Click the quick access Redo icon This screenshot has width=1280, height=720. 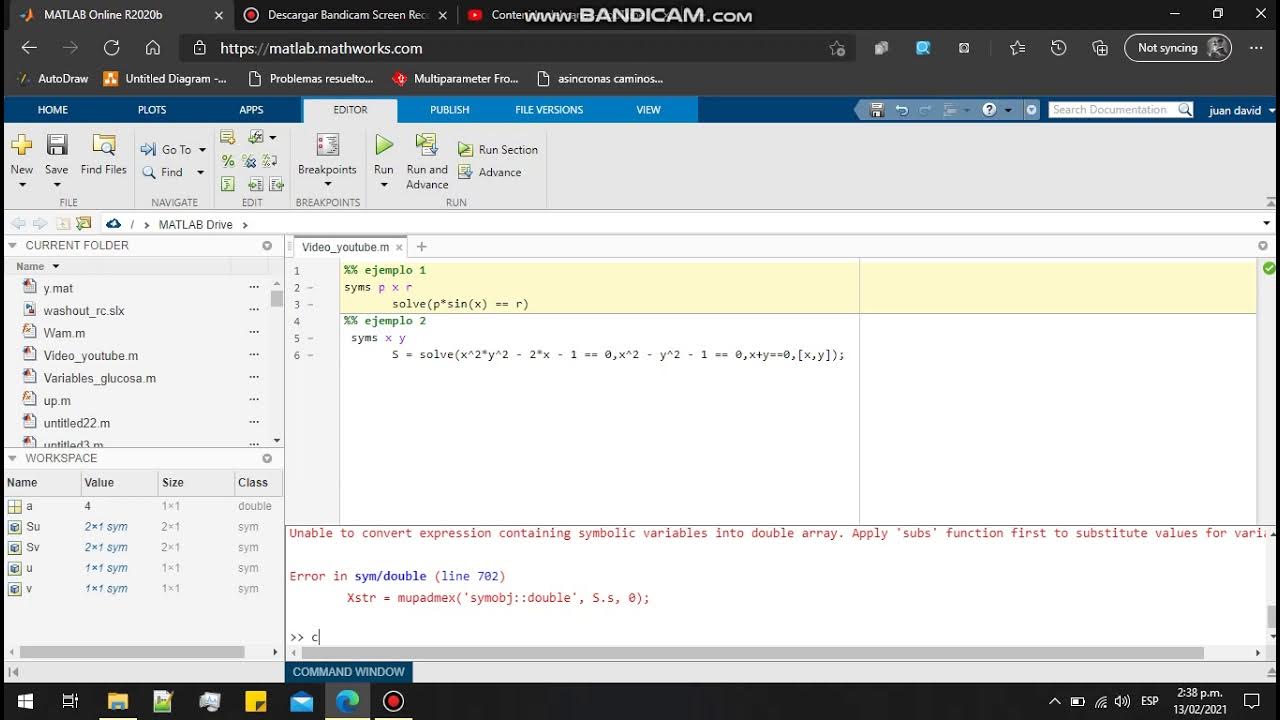point(925,110)
